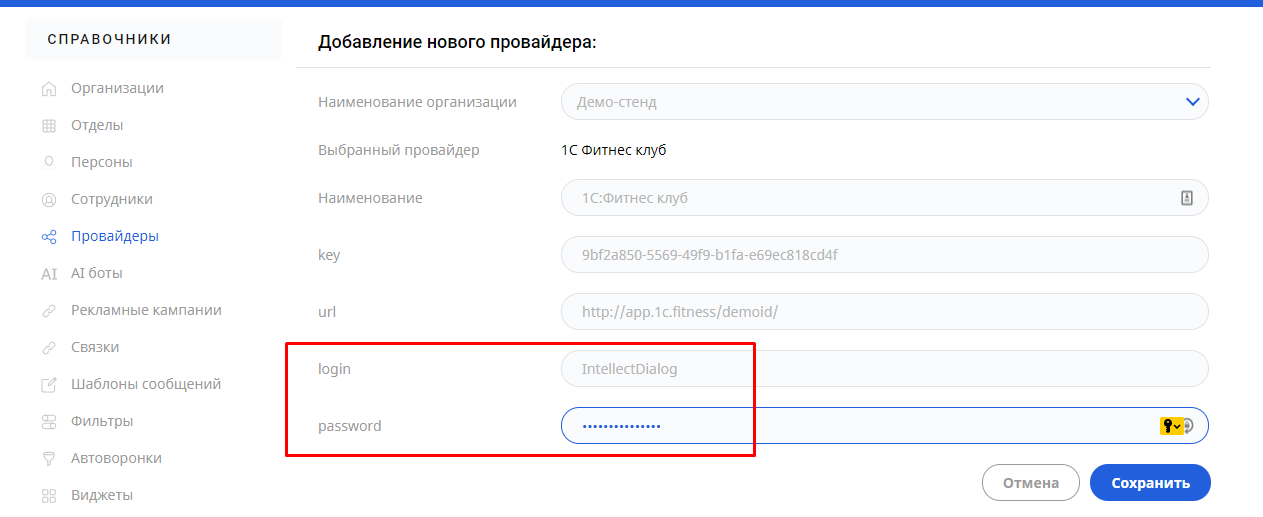Click the Отмена button
The height and width of the screenshot is (517, 1263).
tap(1030, 483)
